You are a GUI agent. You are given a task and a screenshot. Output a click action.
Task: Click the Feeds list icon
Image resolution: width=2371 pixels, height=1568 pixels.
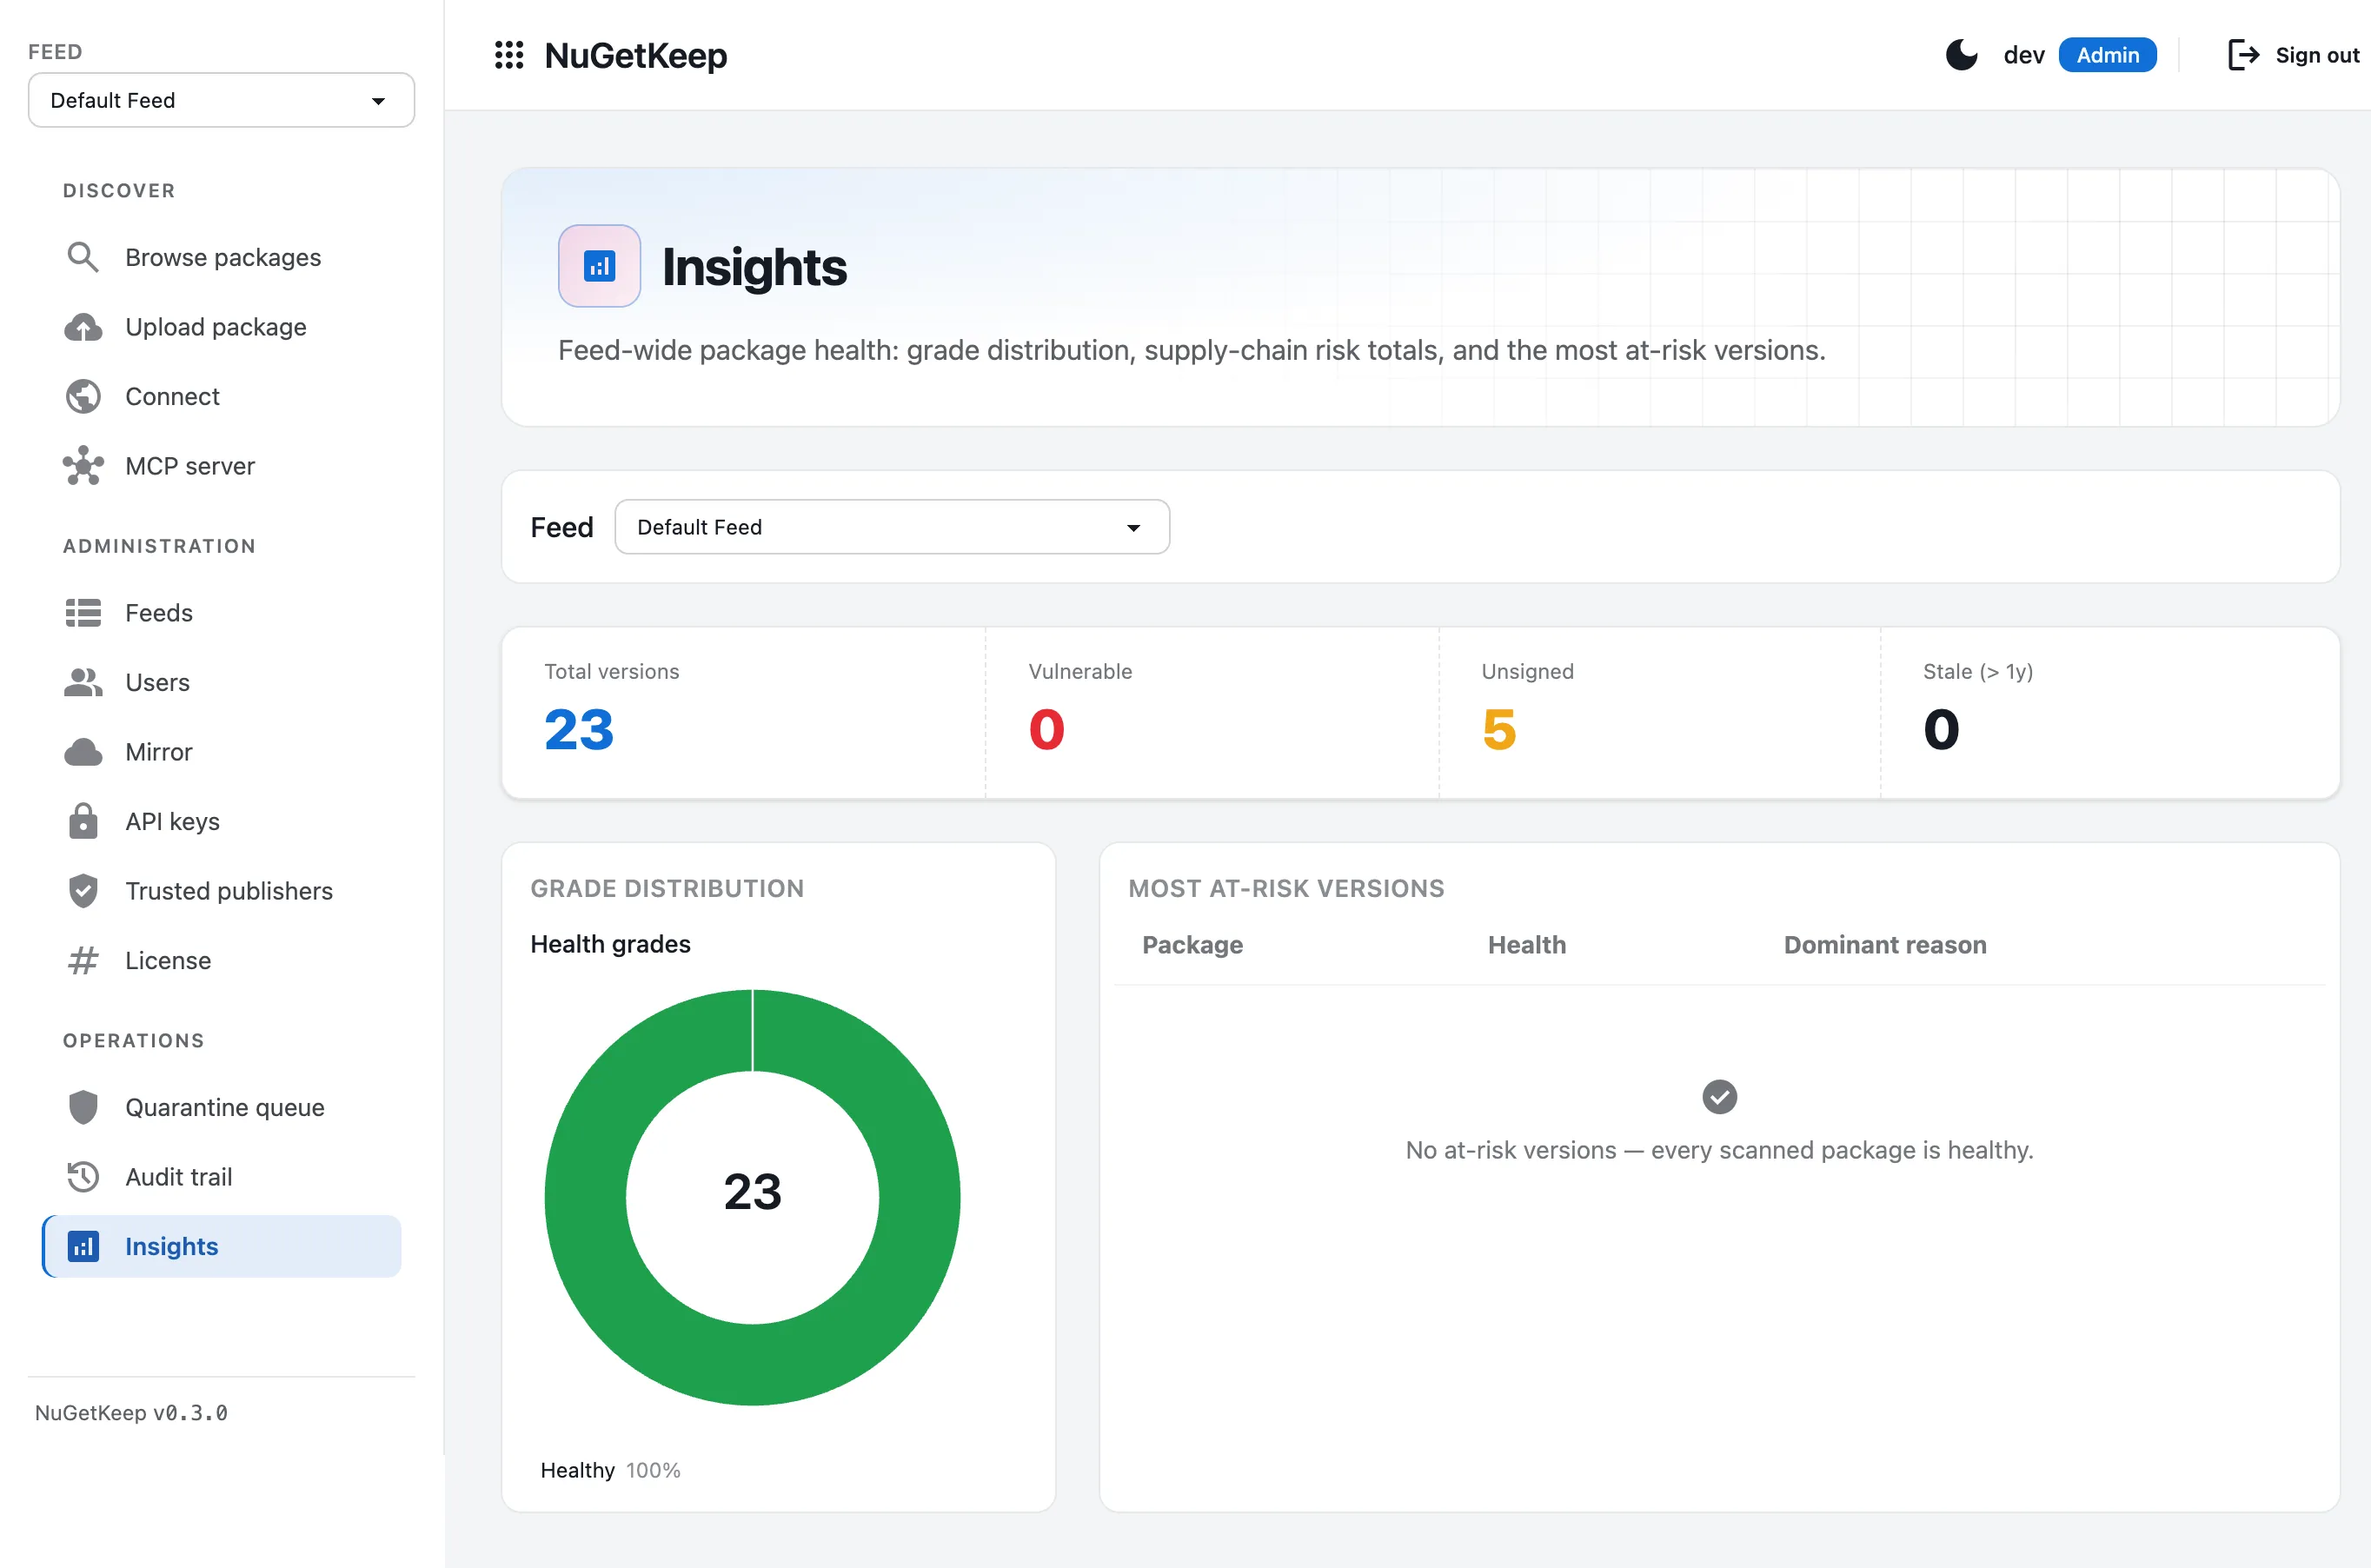point(83,612)
